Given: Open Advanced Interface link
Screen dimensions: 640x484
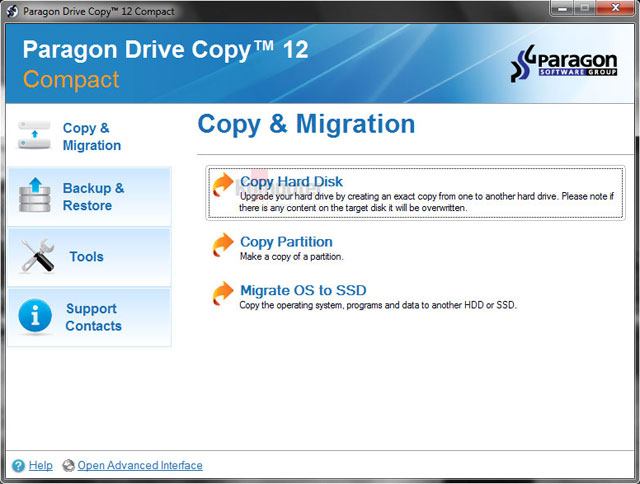Looking at the screenshot, I should 140,465.
